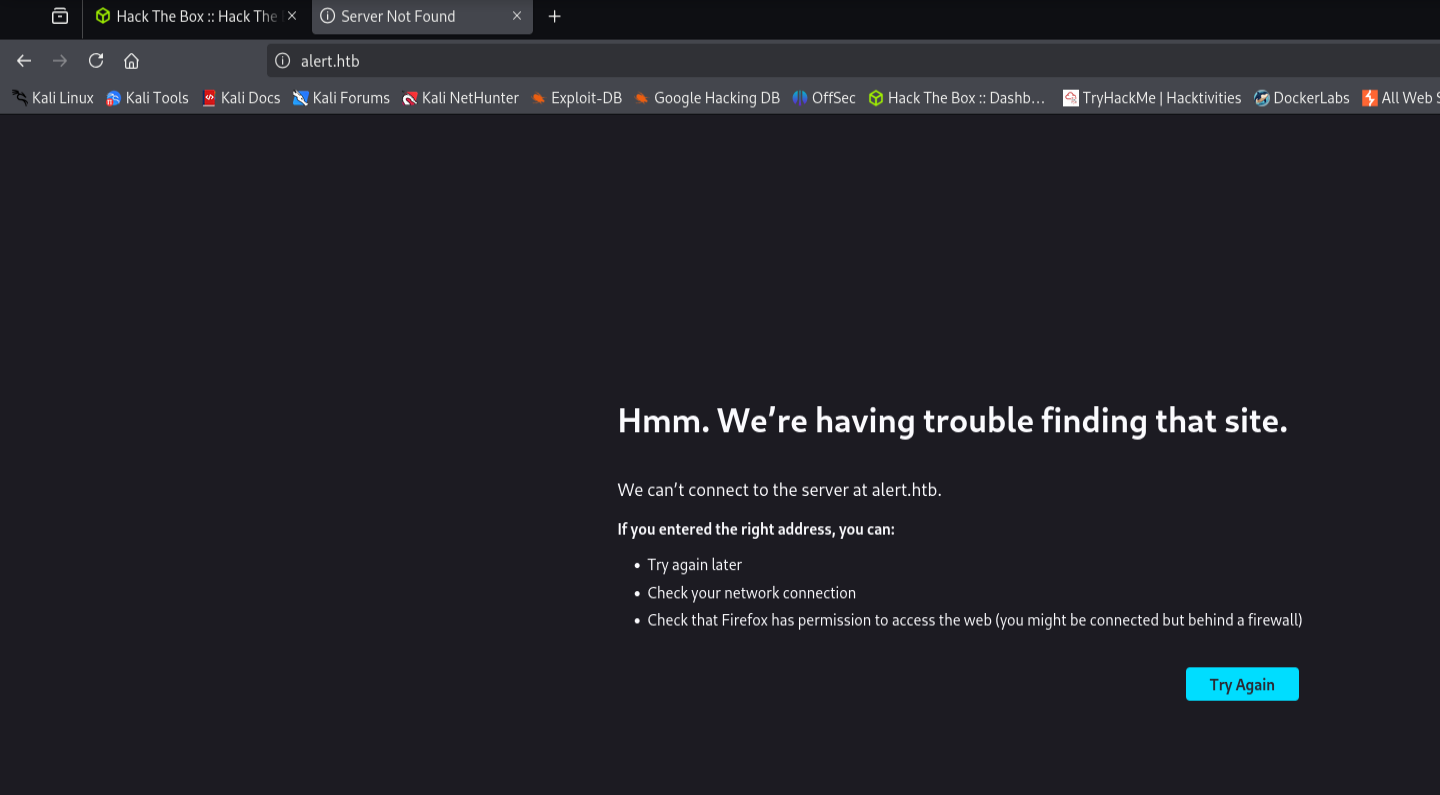Image resolution: width=1440 pixels, height=795 pixels.
Task: Open the TryHackMe Hacktivities bookmark
Action: (1152, 98)
